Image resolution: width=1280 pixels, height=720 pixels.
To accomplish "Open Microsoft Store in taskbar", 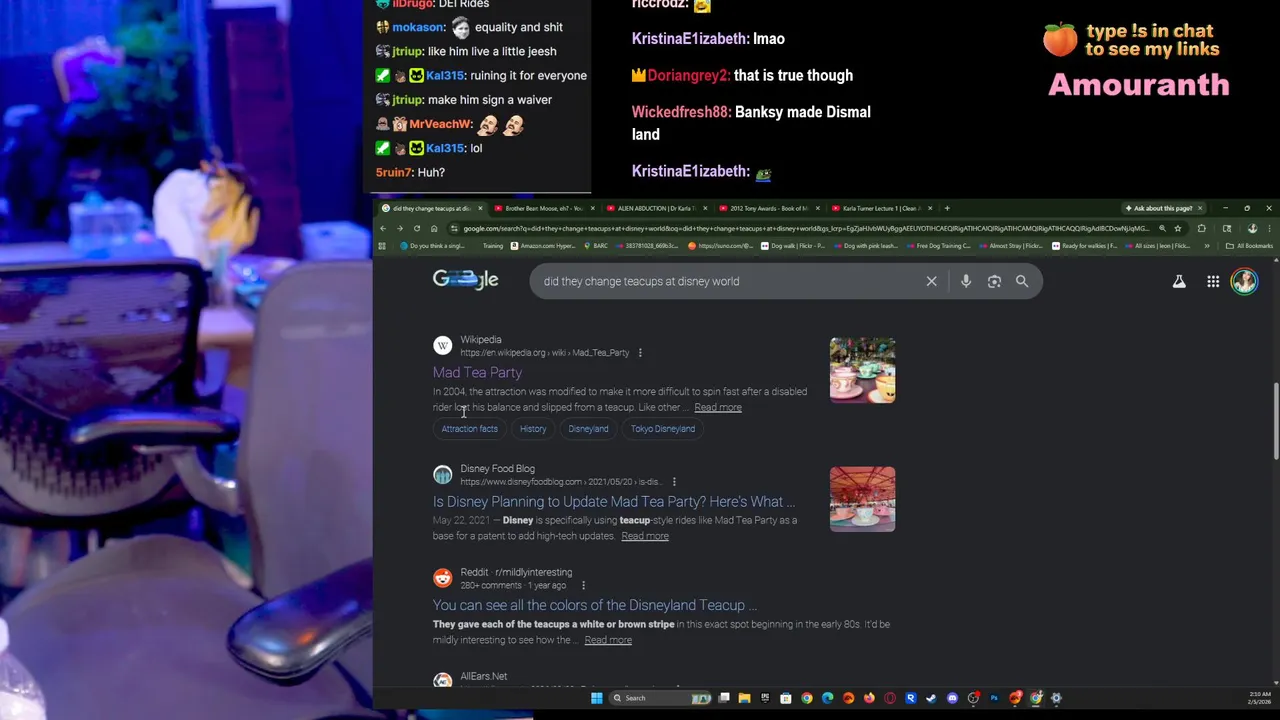I will (x=785, y=698).
